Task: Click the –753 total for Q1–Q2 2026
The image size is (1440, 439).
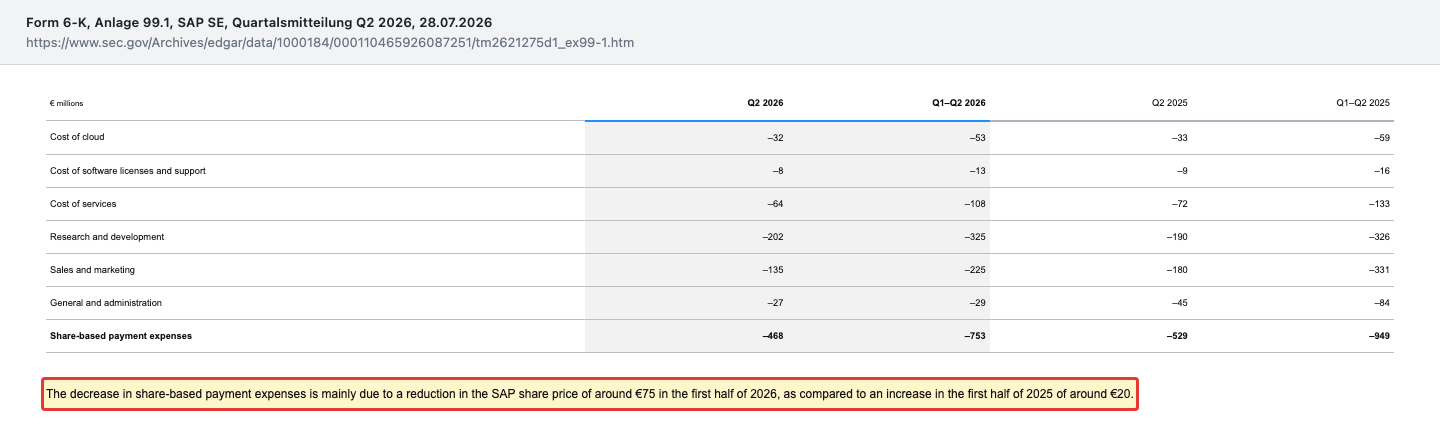Action: (975, 336)
